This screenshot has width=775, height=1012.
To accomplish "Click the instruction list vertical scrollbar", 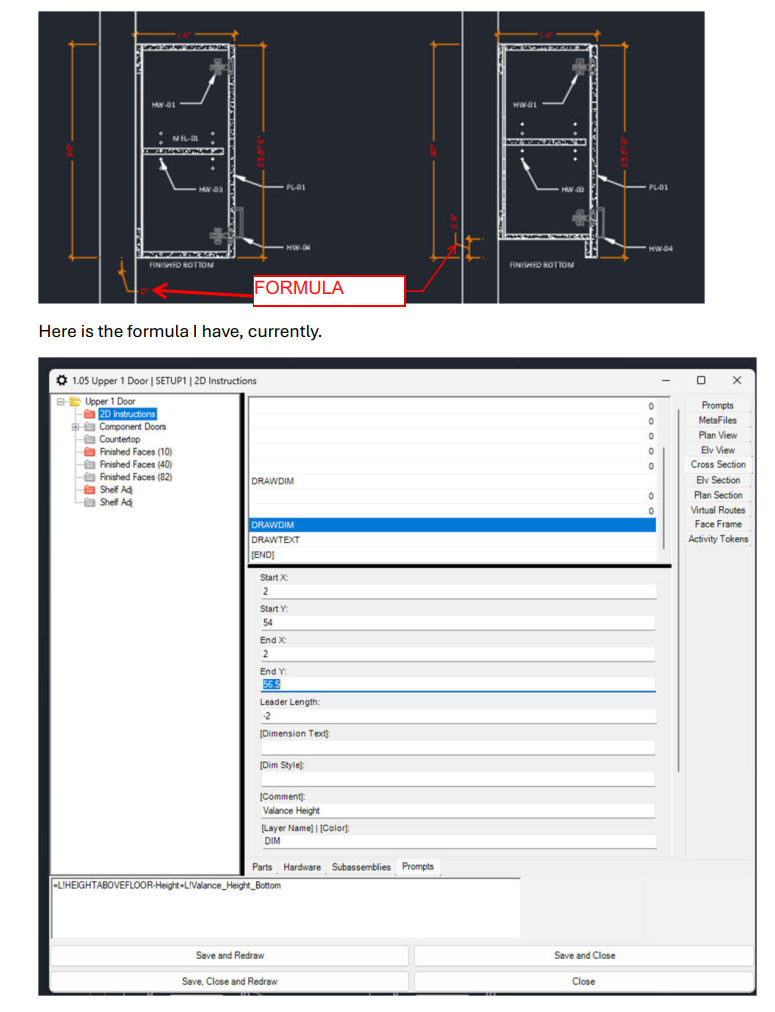I will 664,497.
